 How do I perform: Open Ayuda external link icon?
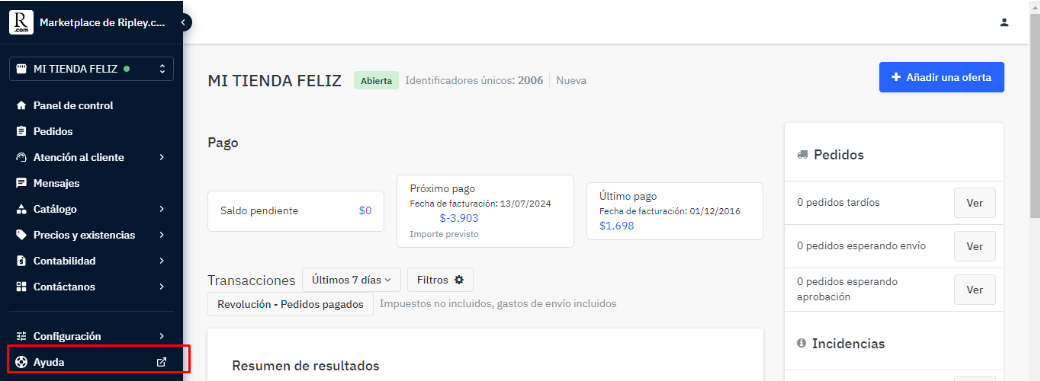point(161,362)
